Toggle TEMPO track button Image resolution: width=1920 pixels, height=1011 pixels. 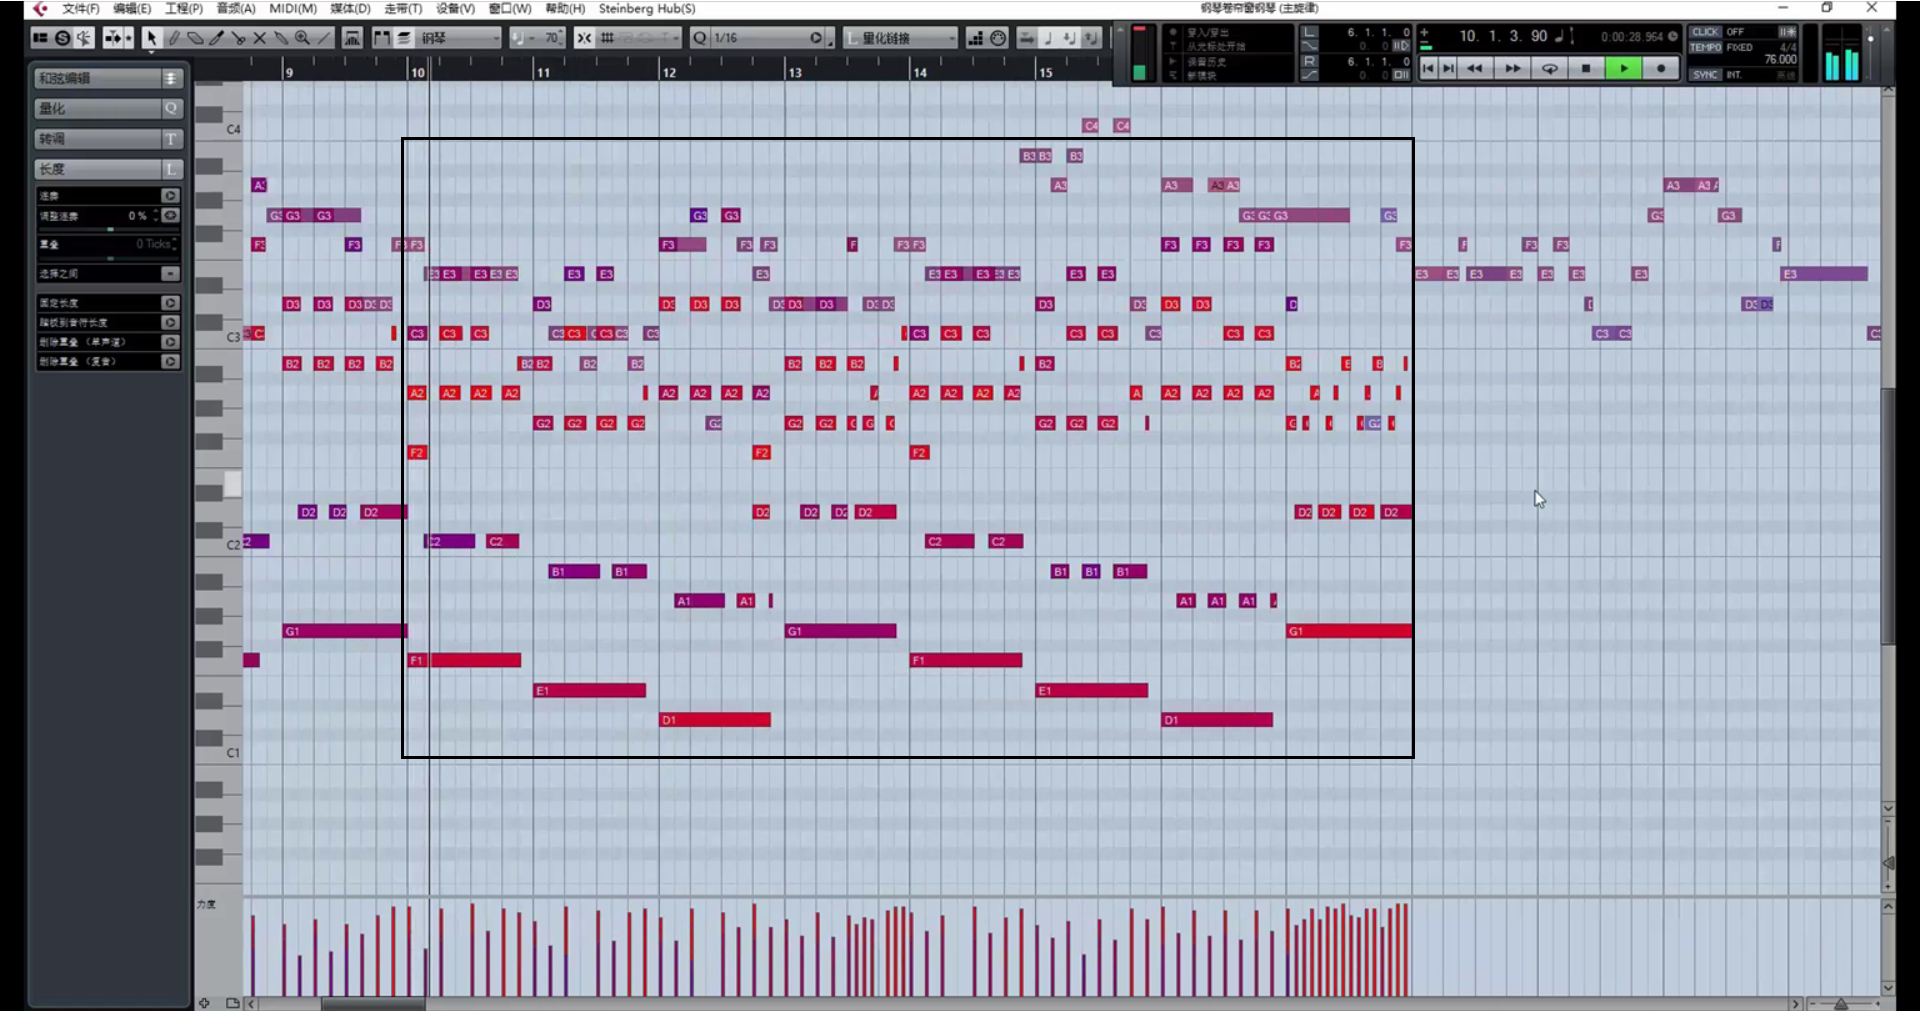pyautogui.click(x=1705, y=47)
